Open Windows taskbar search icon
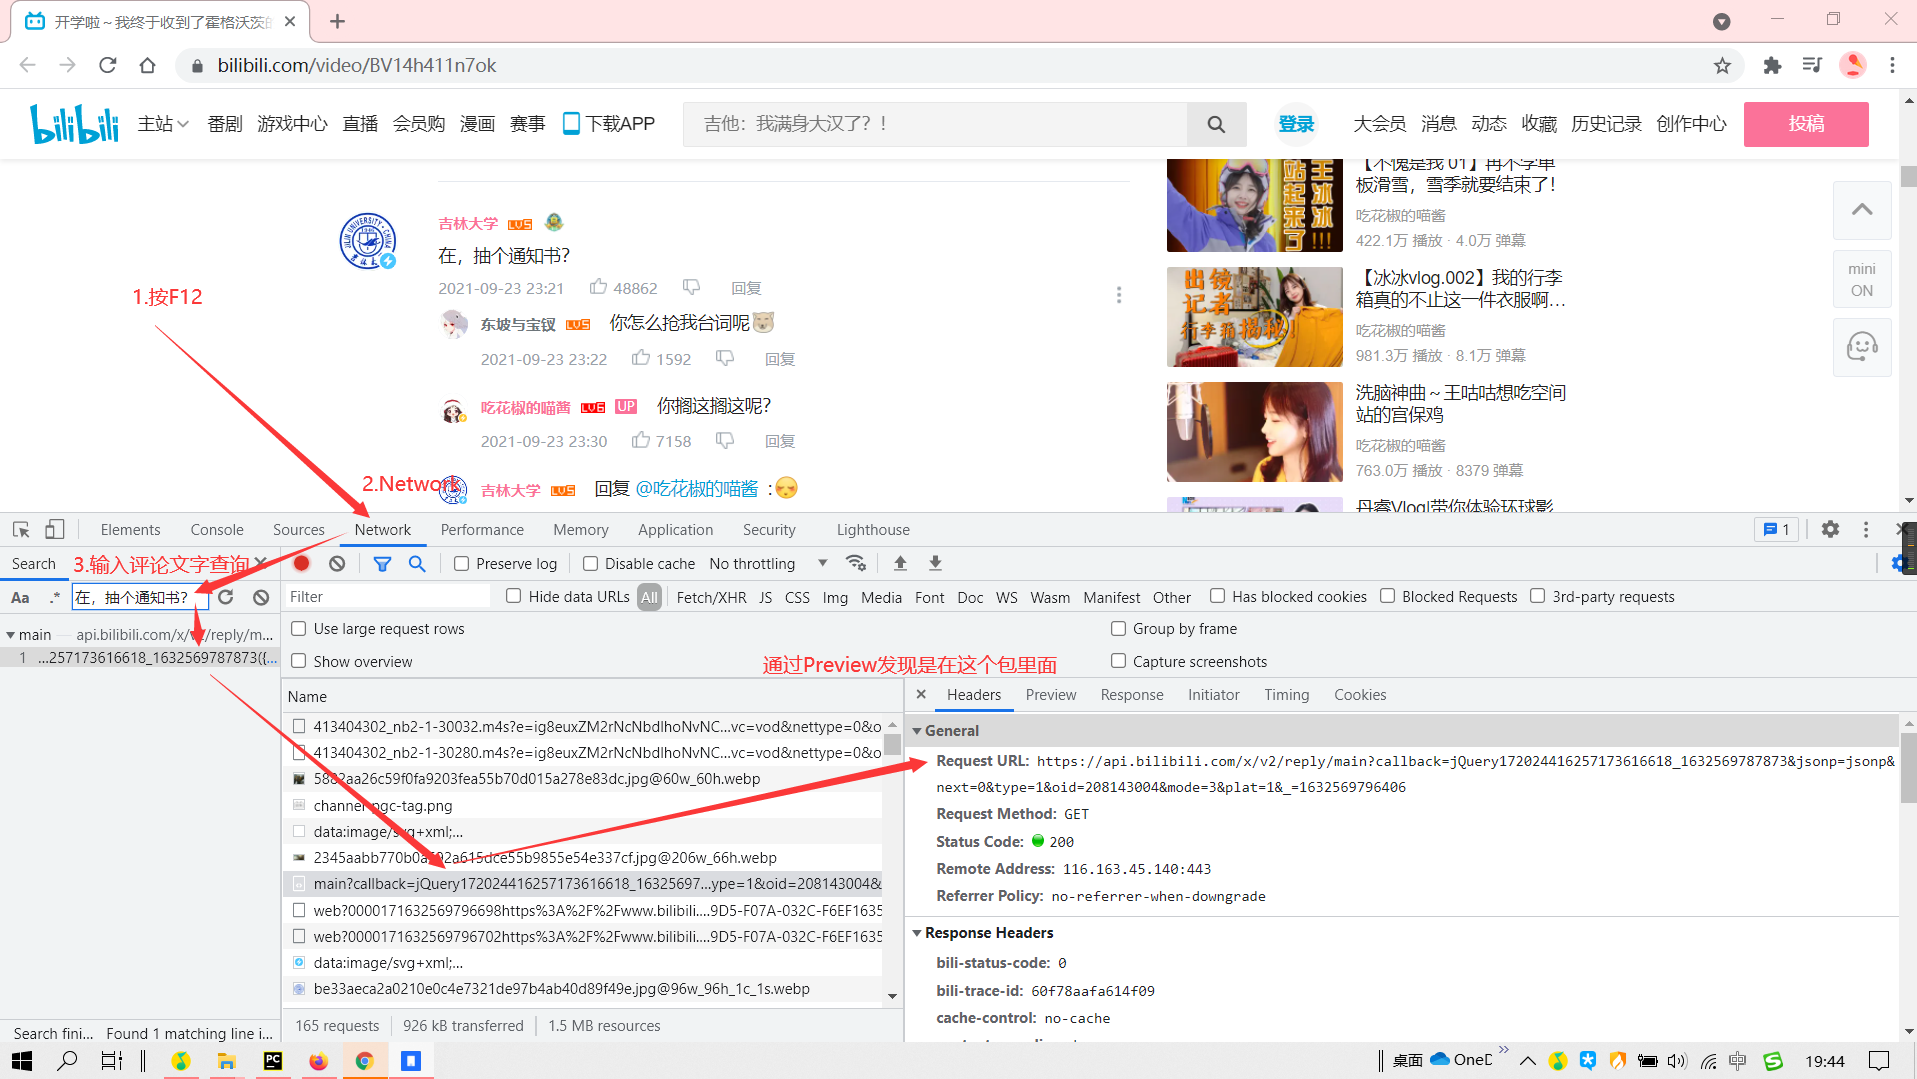 67,1061
